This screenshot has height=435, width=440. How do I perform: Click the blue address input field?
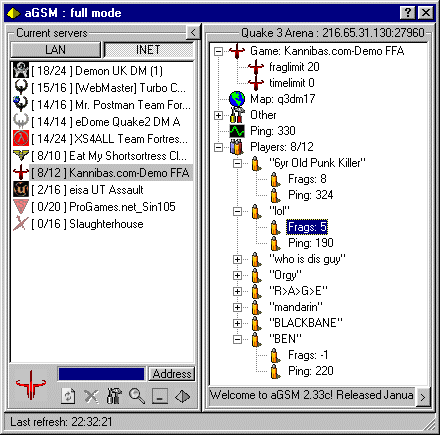tap(101, 374)
